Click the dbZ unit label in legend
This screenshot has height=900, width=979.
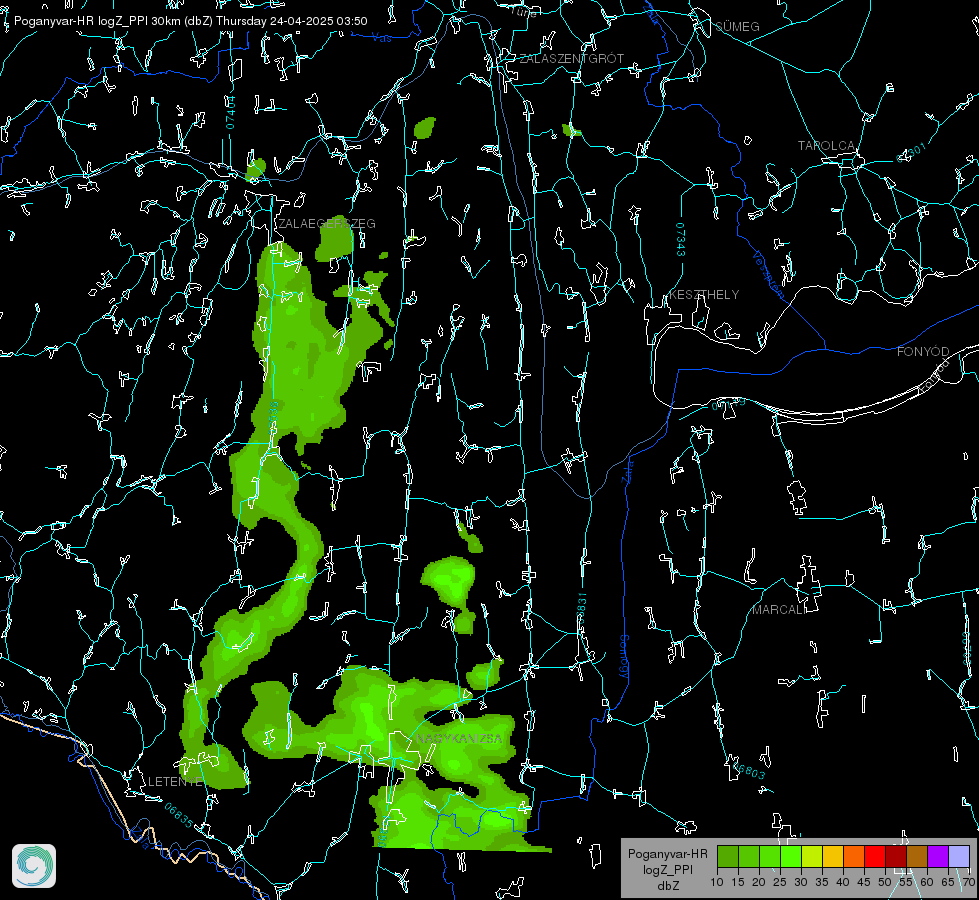[667, 886]
